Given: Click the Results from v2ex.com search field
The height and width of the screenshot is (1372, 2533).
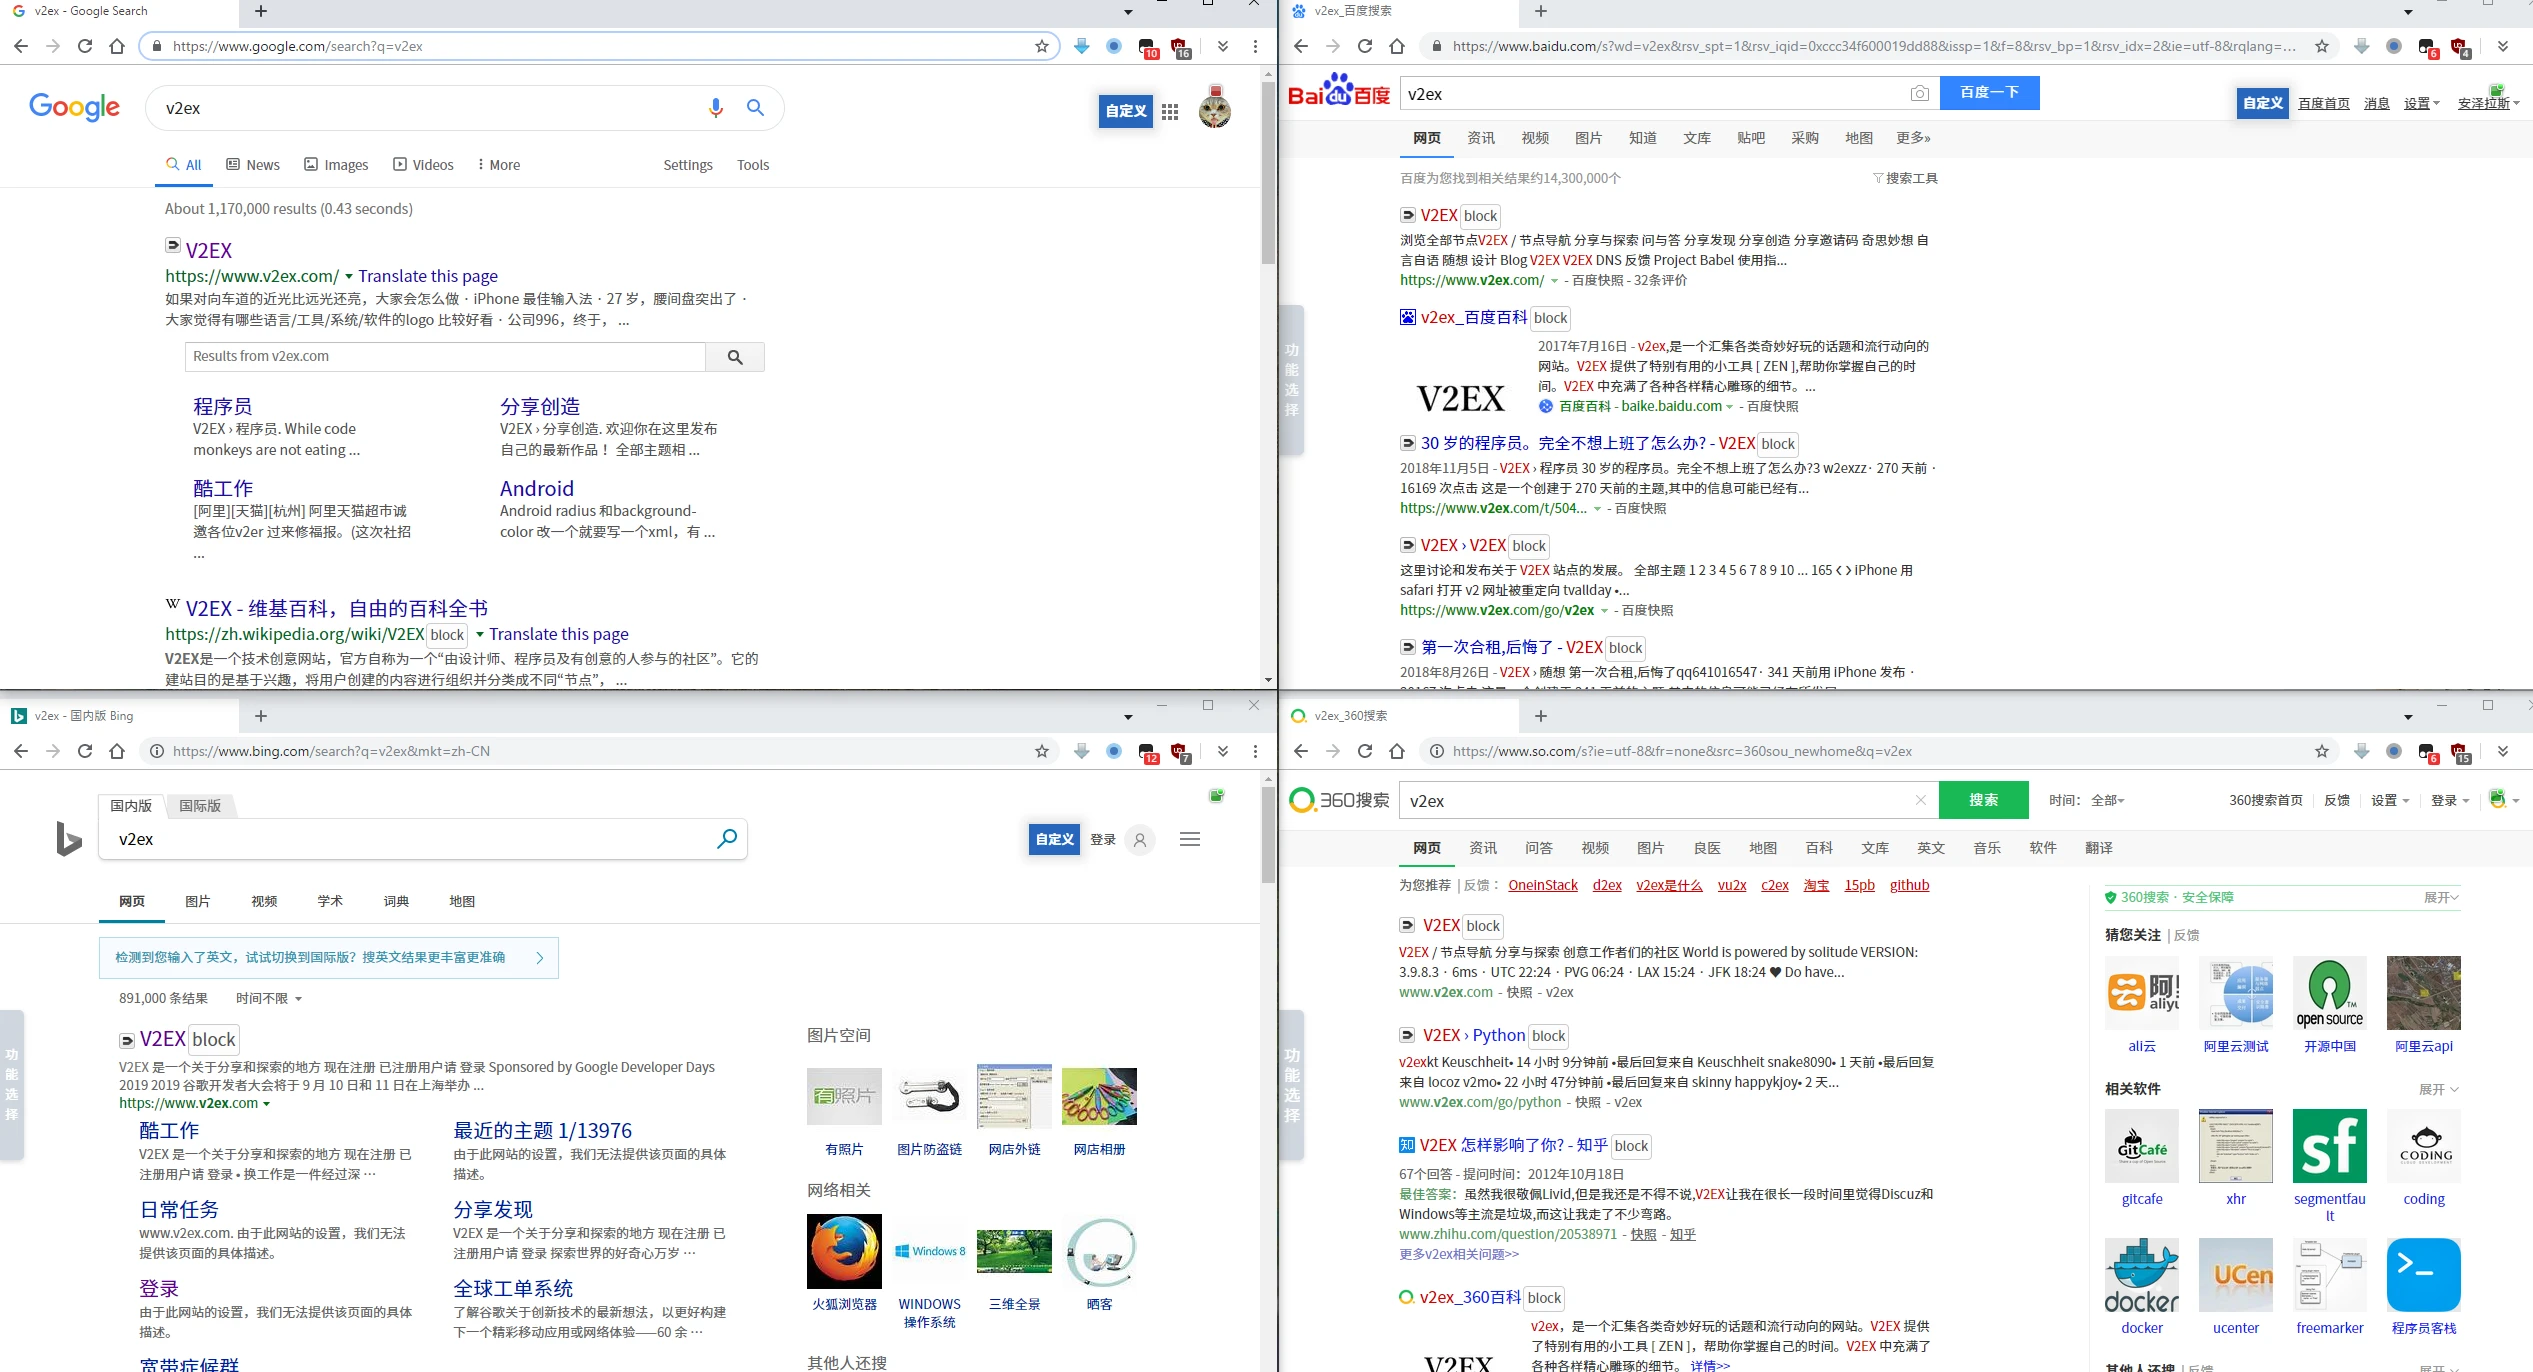Looking at the screenshot, I should [x=445, y=357].
